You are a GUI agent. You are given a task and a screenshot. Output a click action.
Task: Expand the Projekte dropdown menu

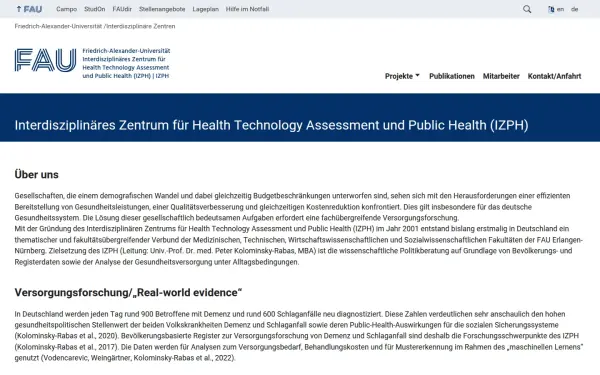point(402,76)
